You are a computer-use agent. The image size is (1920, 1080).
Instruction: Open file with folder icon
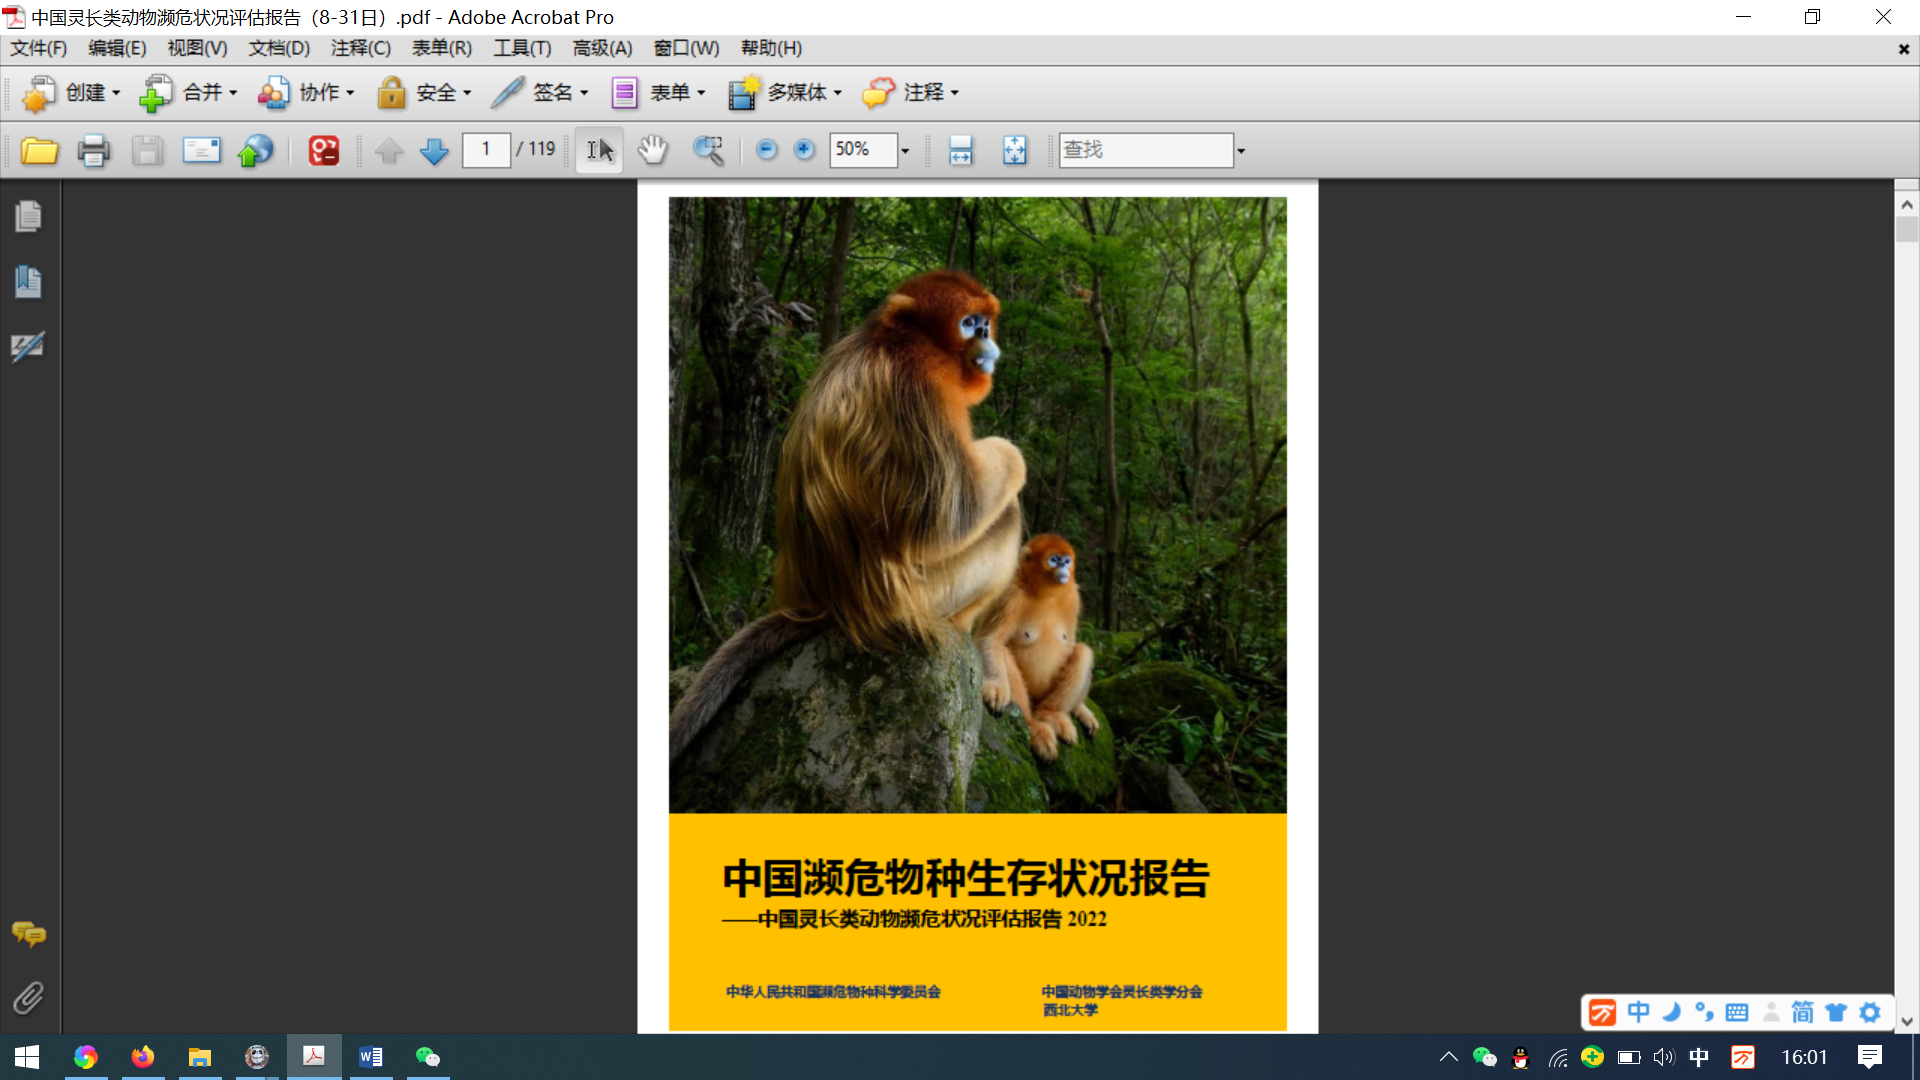[x=39, y=150]
